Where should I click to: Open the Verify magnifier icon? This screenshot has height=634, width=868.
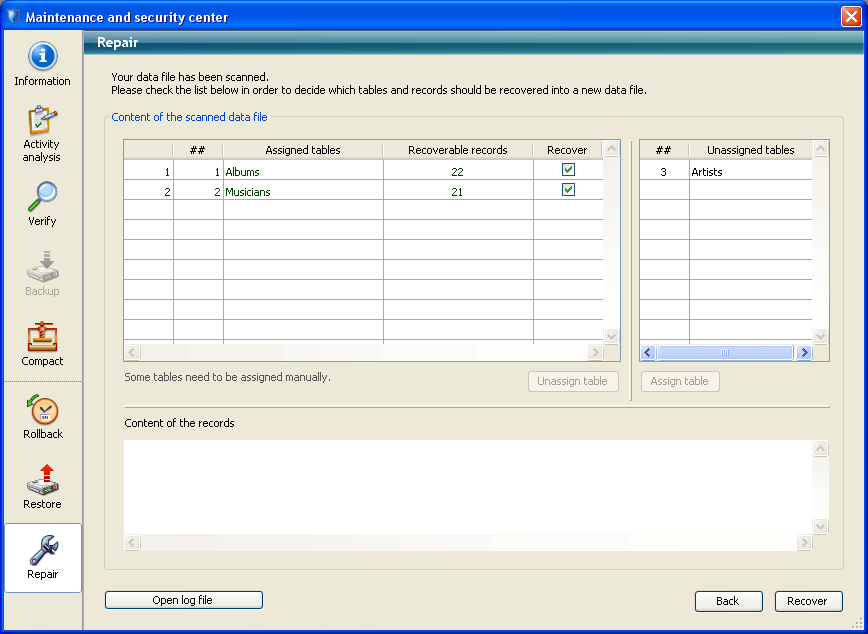tap(42, 197)
